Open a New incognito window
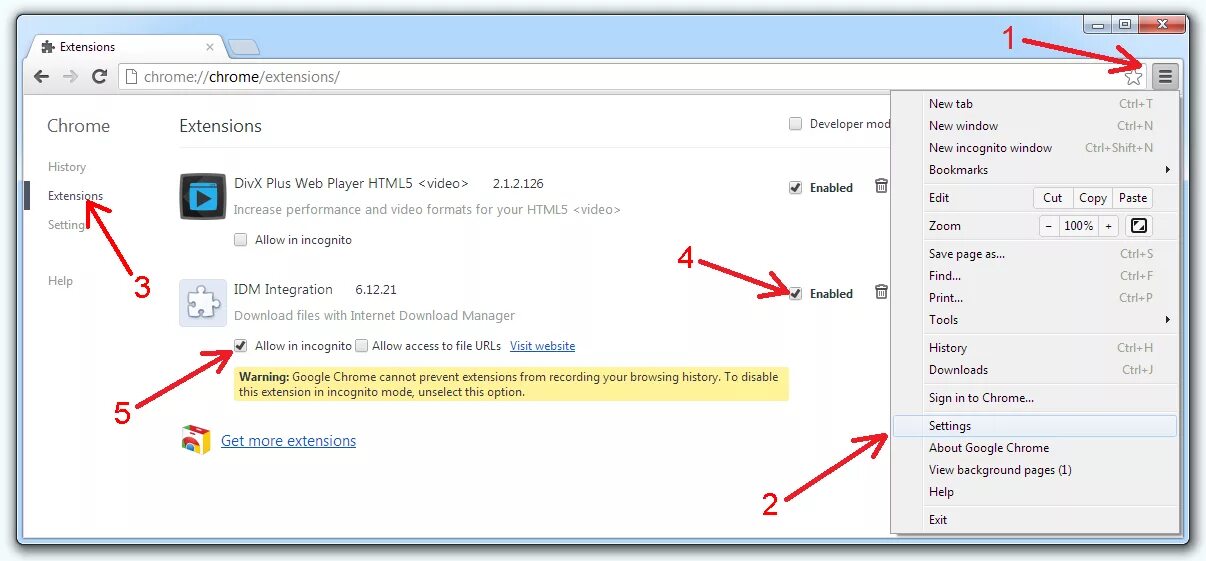Image resolution: width=1206 pixels, height=561 pixels. coord(1035,148)
